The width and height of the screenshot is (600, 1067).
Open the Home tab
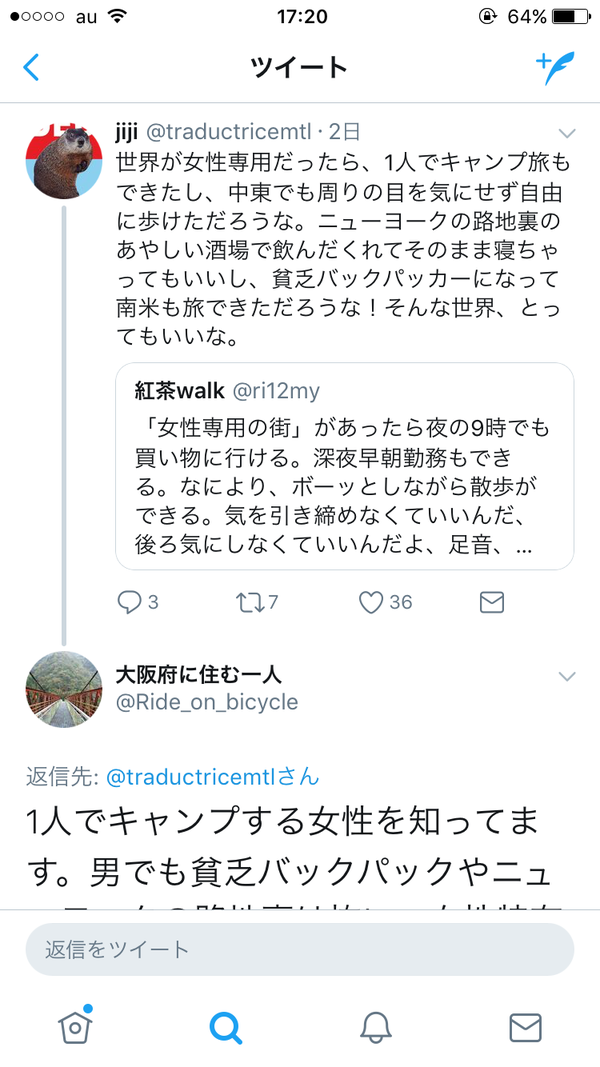pyautogui.click(x=75, y=1026)
